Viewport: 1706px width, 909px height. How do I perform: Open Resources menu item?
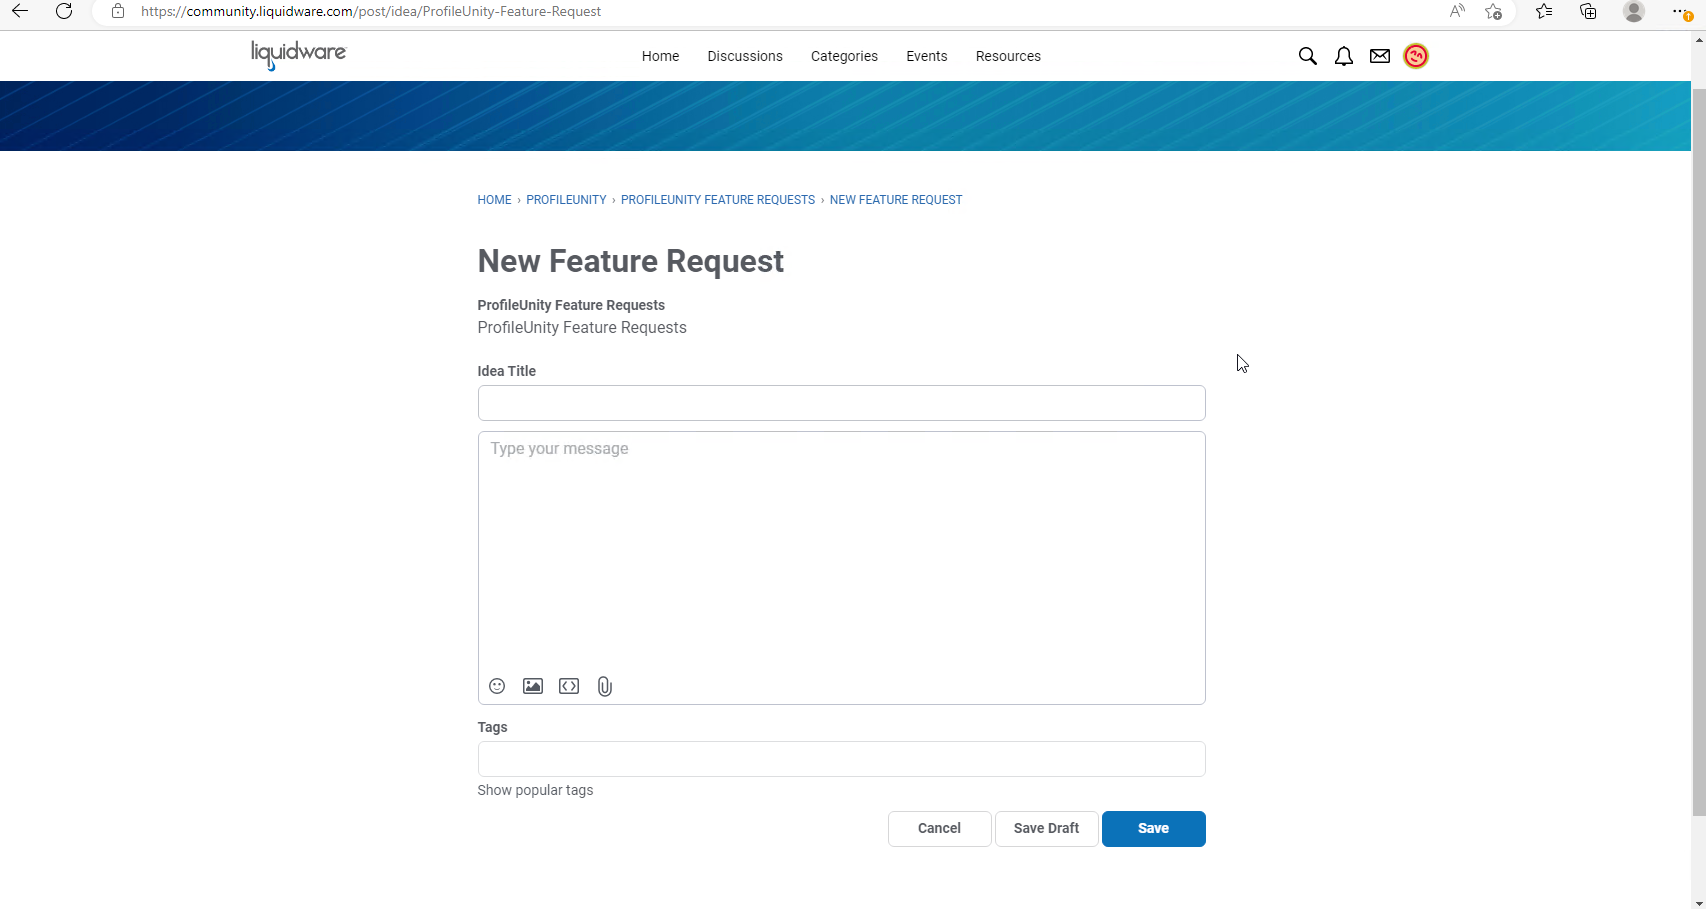pos(1008,56)
